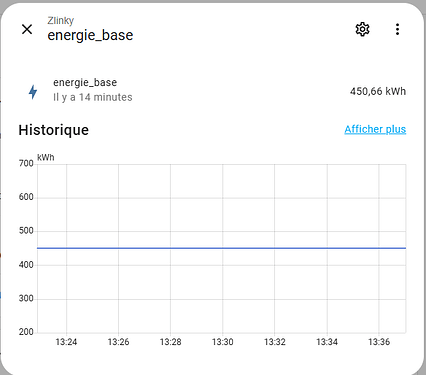Close the energie_base dialog

coord(27,29)
